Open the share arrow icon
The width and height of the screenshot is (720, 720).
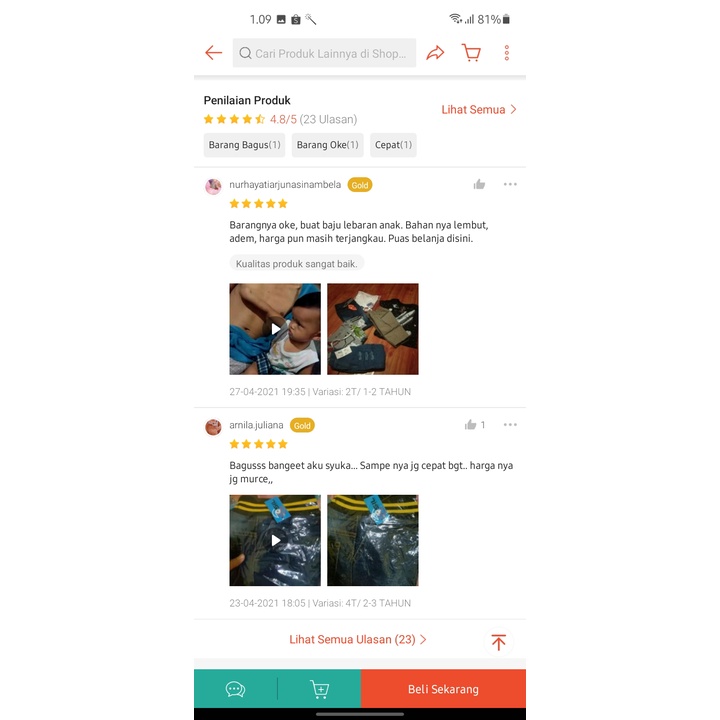click(x=435, y=53)
